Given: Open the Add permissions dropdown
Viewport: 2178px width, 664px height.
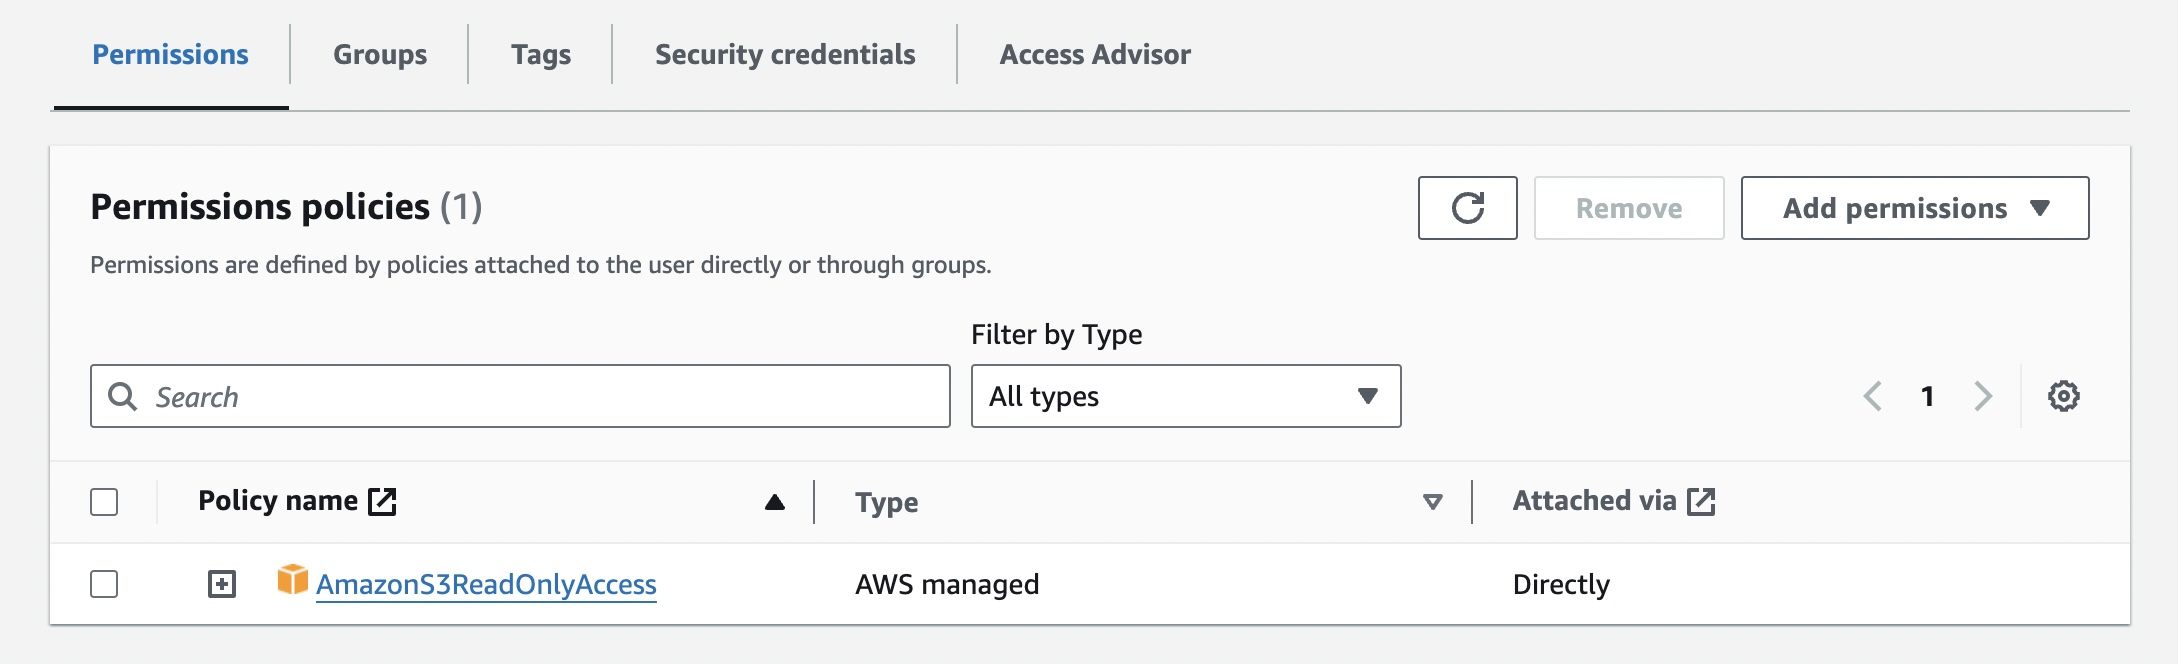Looking at the screenshot, I should (x=1914, y=208).
